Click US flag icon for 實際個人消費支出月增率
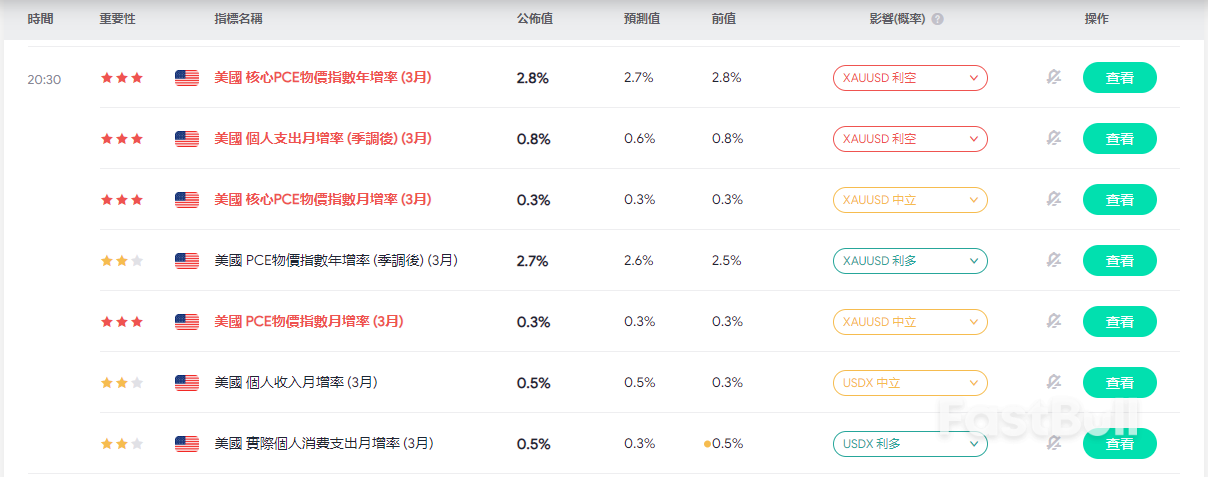This screenshot has width=1208, height=477. [x=187, y=444]
